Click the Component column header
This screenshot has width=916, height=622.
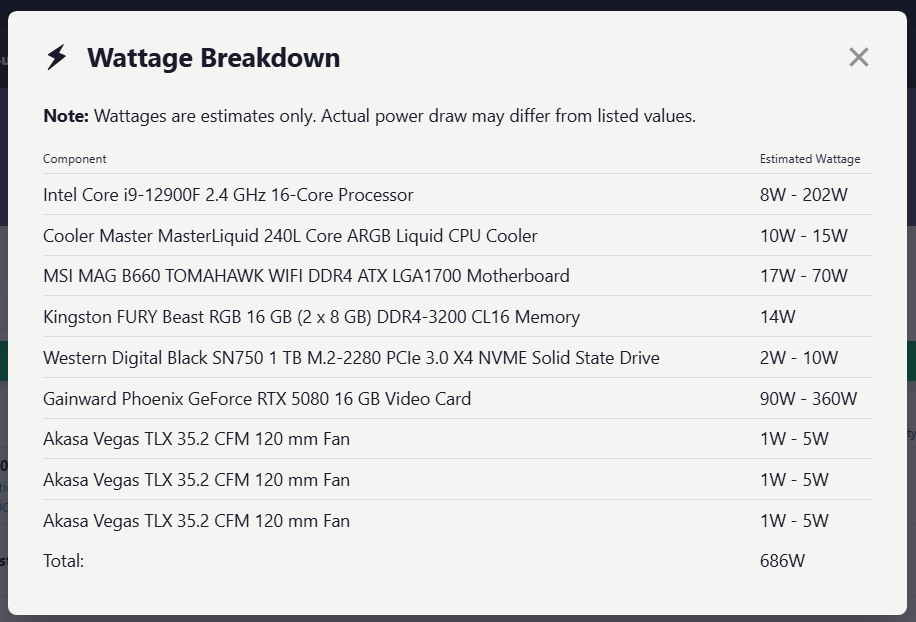coord(75,159)
